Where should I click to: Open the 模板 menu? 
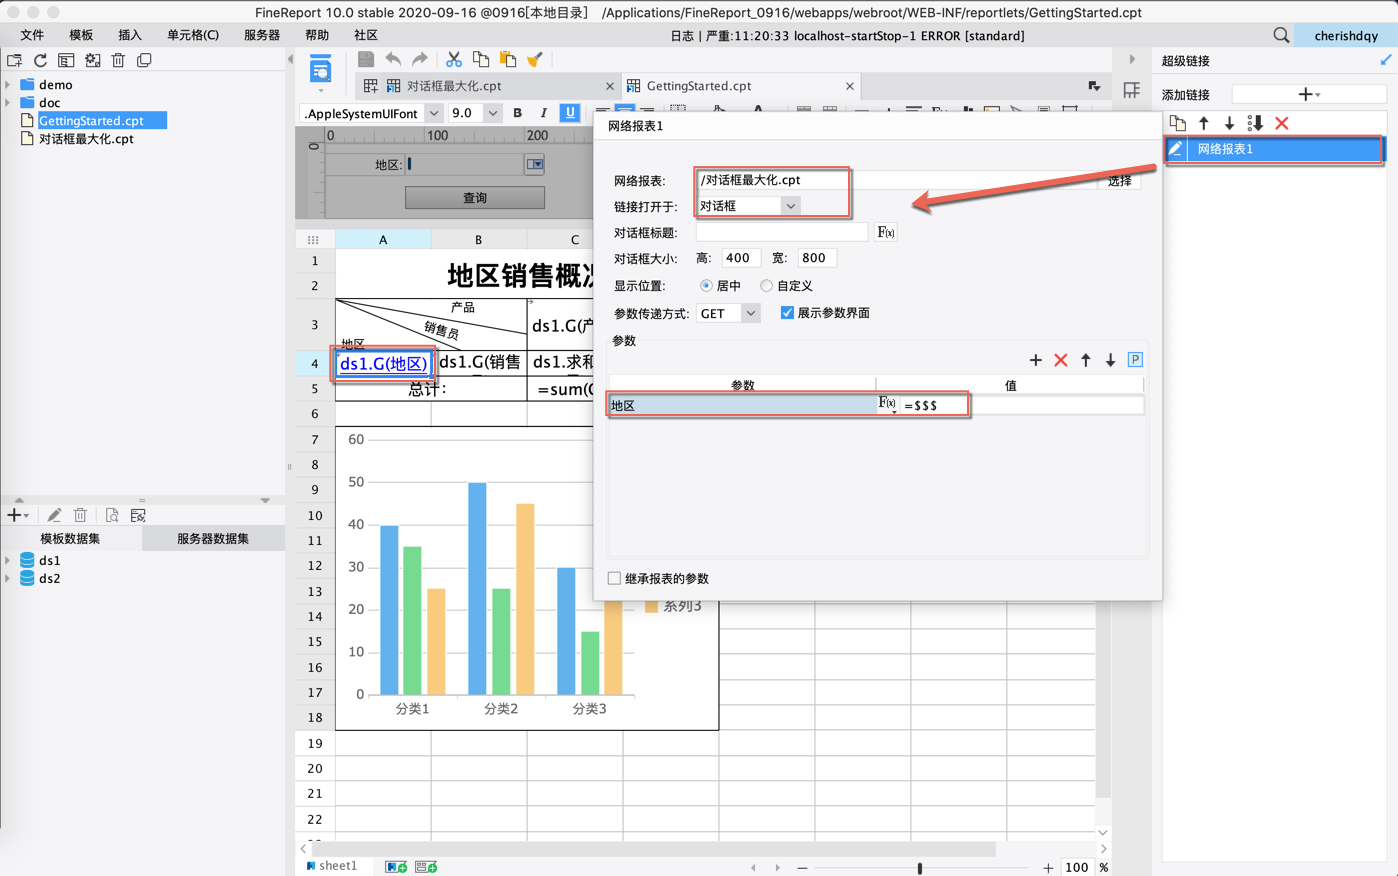pyautogui.click(x=81, y=35)
